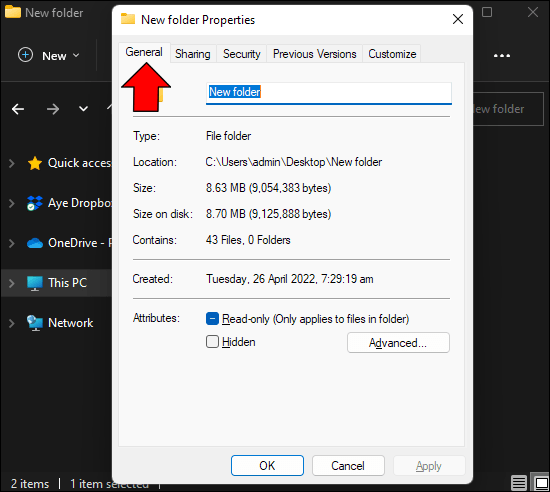Go forward with Explorer forward arrow
Screen dimensions: 550x492
tap(53, 109)
